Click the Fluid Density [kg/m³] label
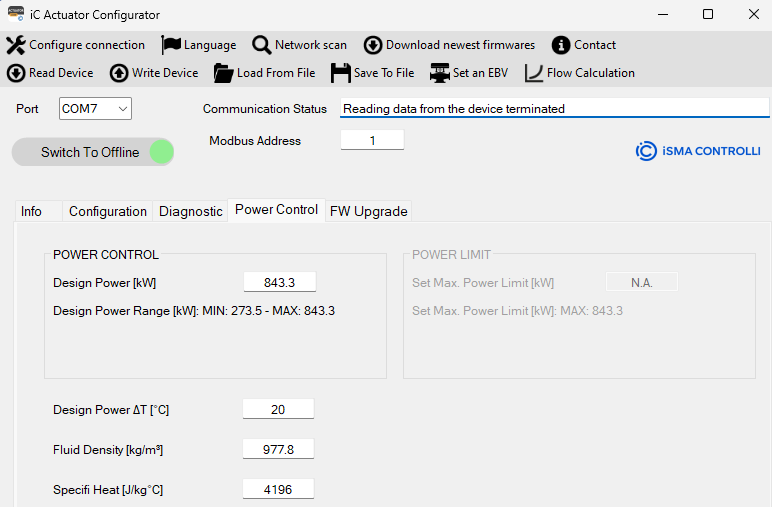Viewport: 772px width, 507px height. (108, 450)
